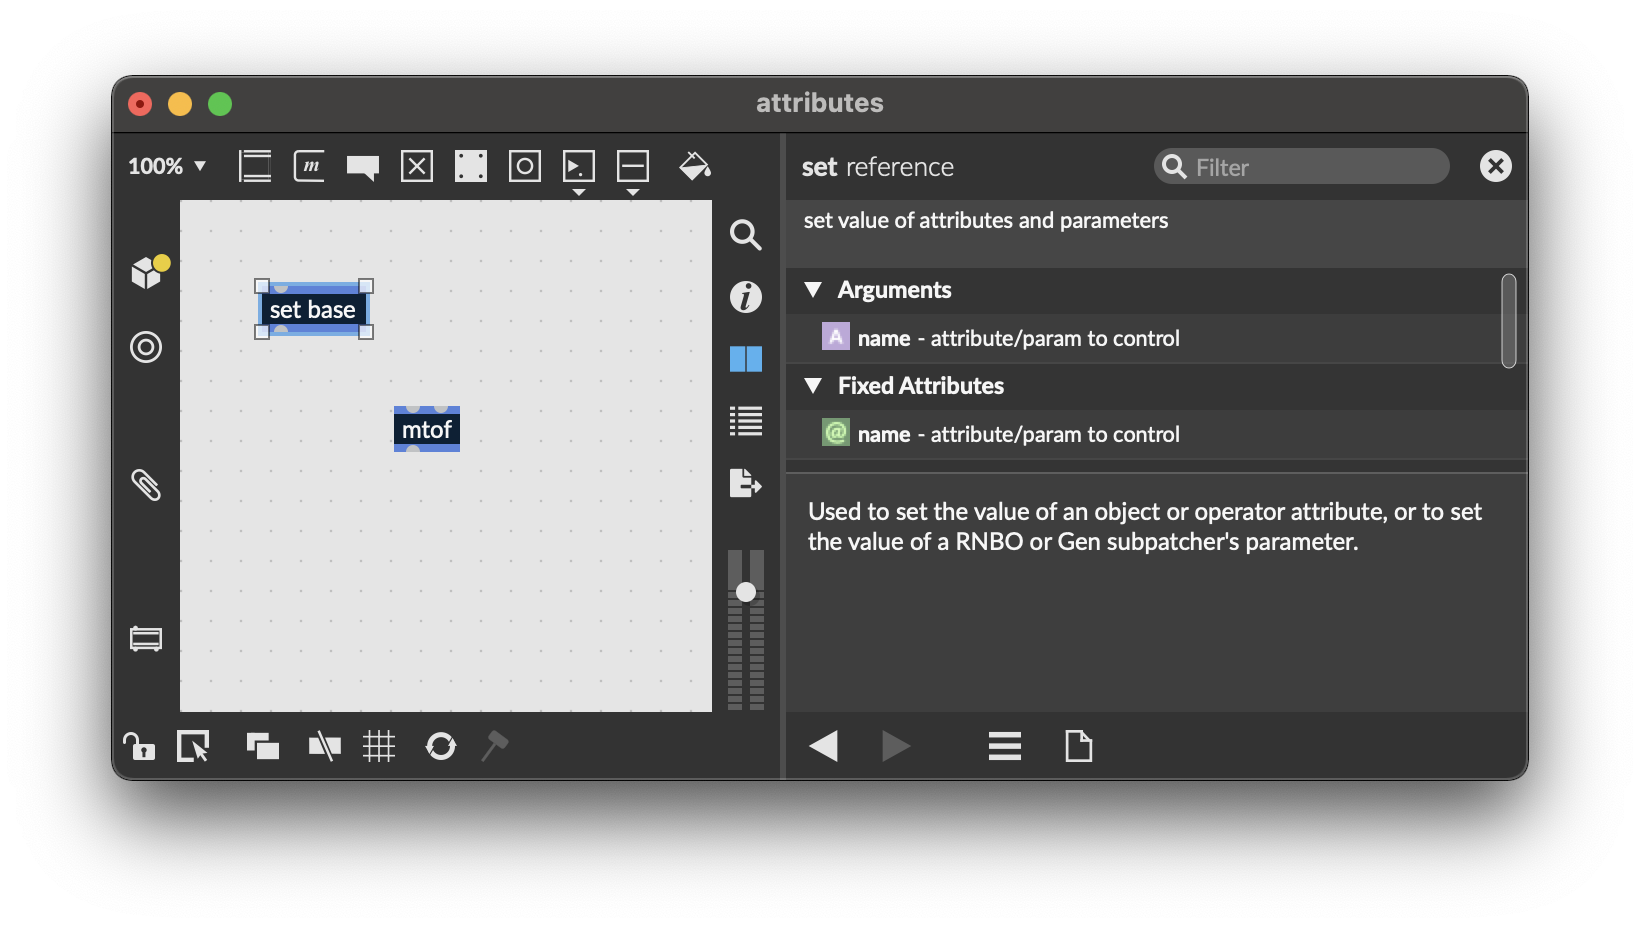
Task: Add a new message box from toolbar
Action: pyautogui.click(x=309, y=166)
